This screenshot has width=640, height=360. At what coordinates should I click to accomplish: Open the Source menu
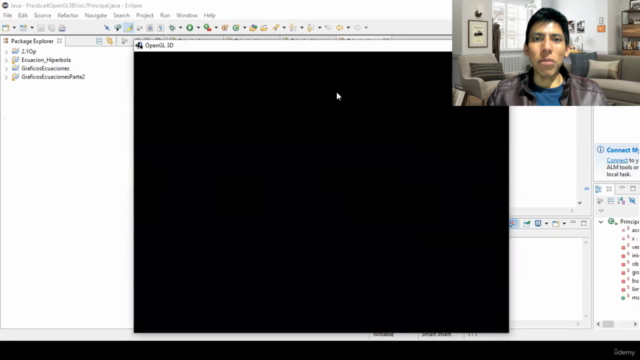click(42, 16)
